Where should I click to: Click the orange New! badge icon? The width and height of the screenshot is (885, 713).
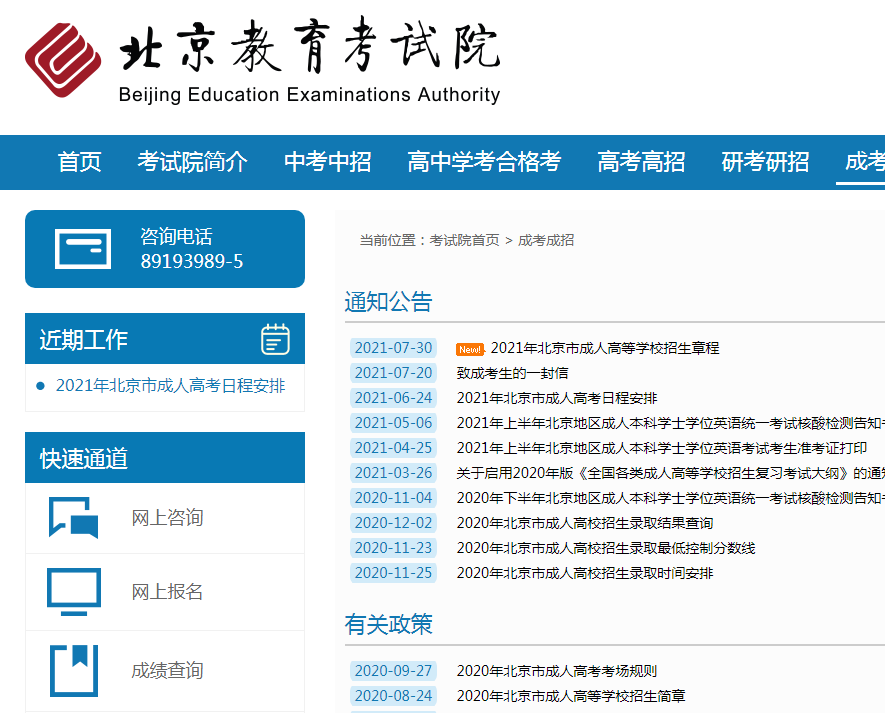pos(470,349)
